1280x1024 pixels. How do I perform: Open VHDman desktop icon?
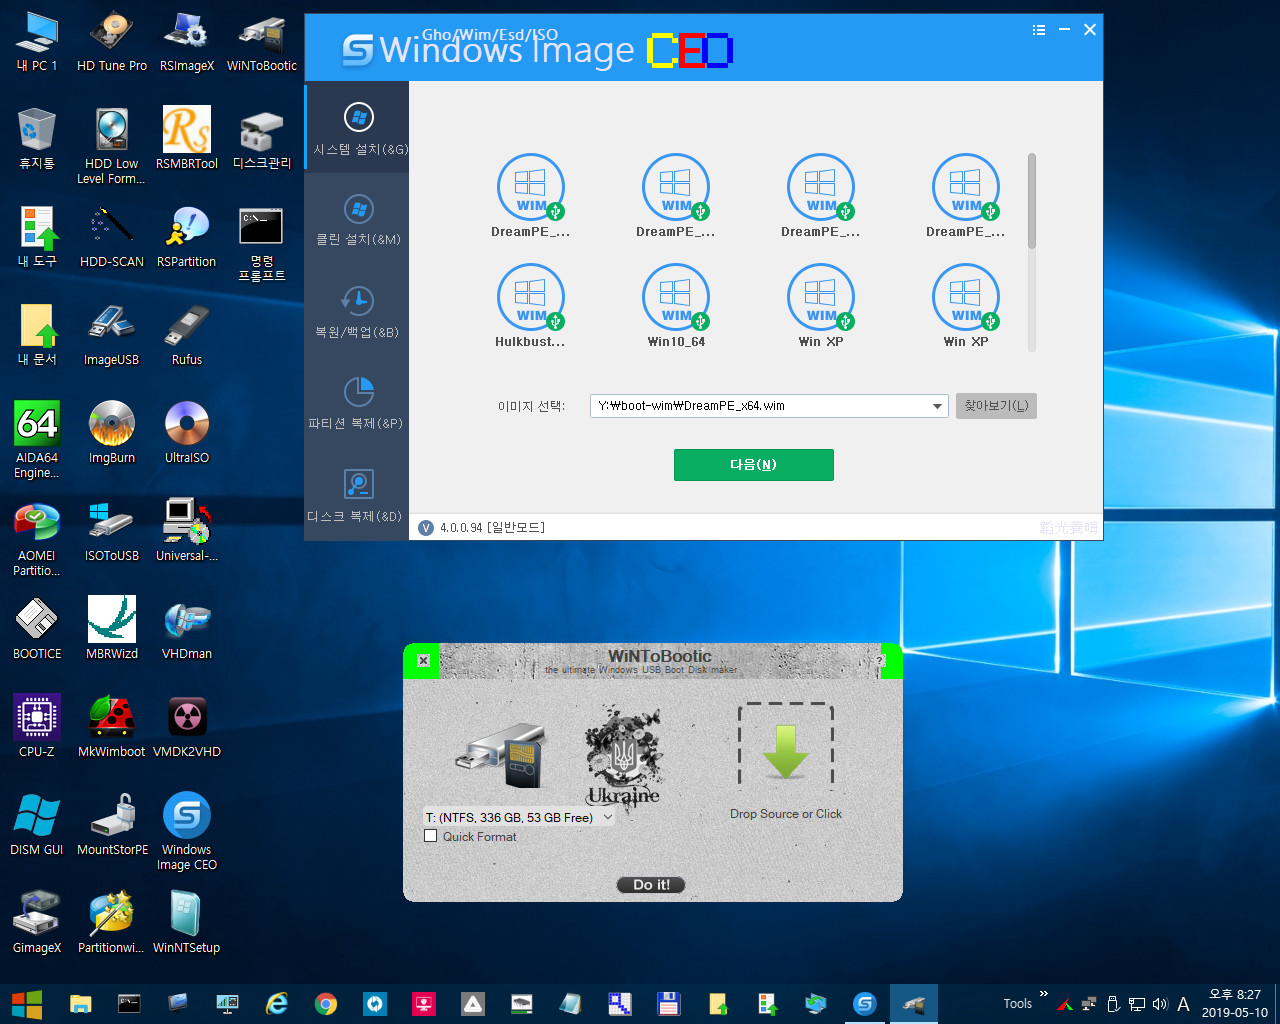coord(187,629)
